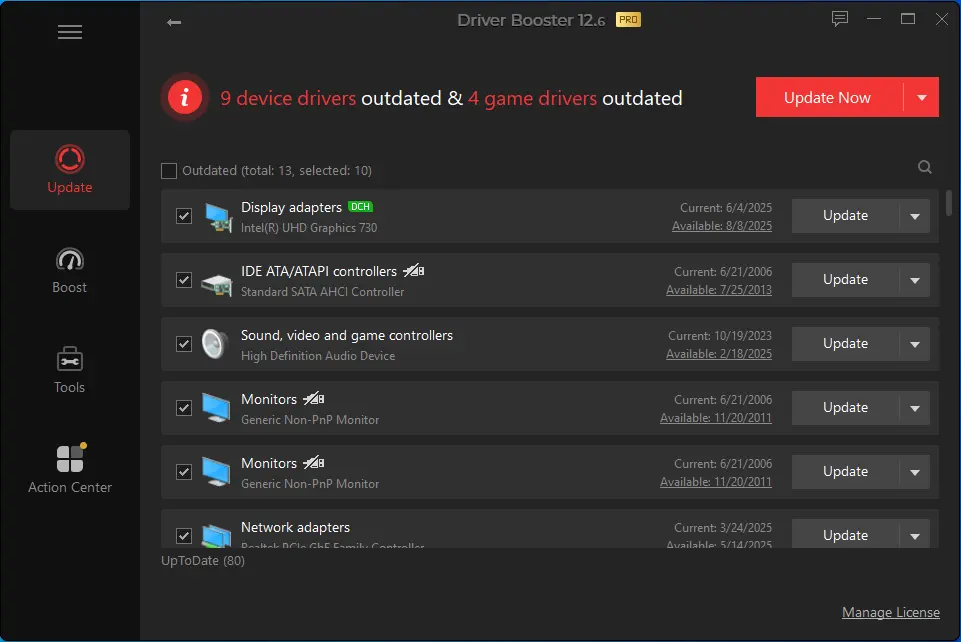Open the dropdown beside IDE ATA/ATAPI Update
The height and width of the screenshot is (642, 961).
[x=915, y=280]
